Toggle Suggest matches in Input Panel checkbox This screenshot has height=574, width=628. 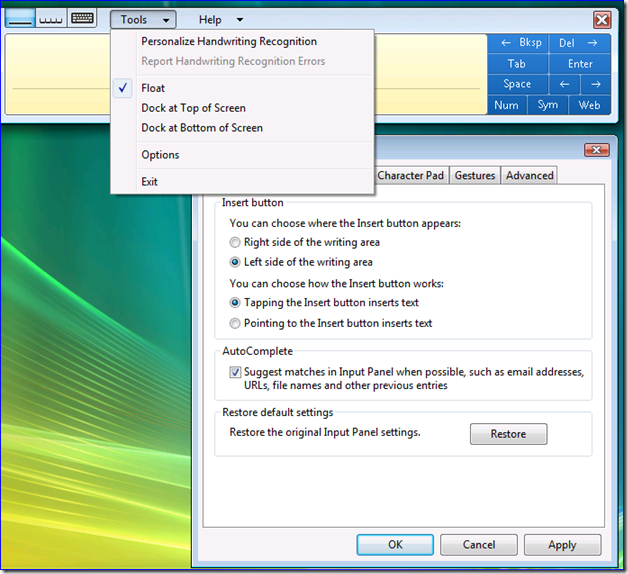pyautogui.click(x=235, y=372)
